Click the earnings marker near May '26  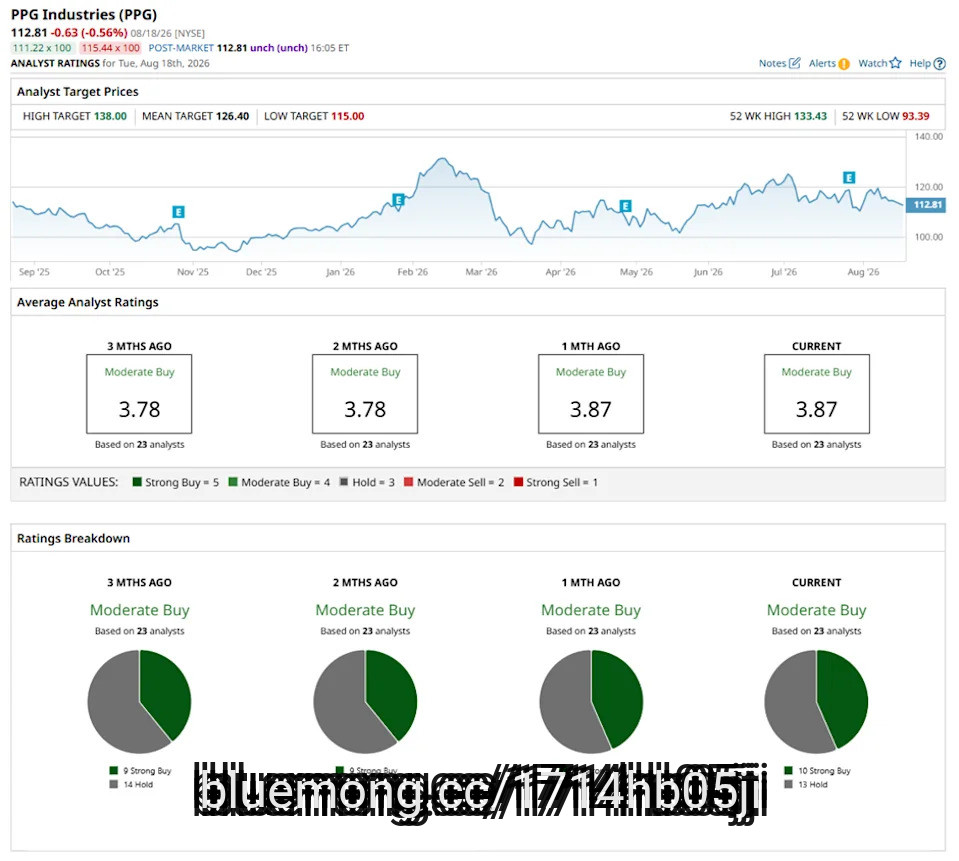pyautogui.click(x=625, y=206)
